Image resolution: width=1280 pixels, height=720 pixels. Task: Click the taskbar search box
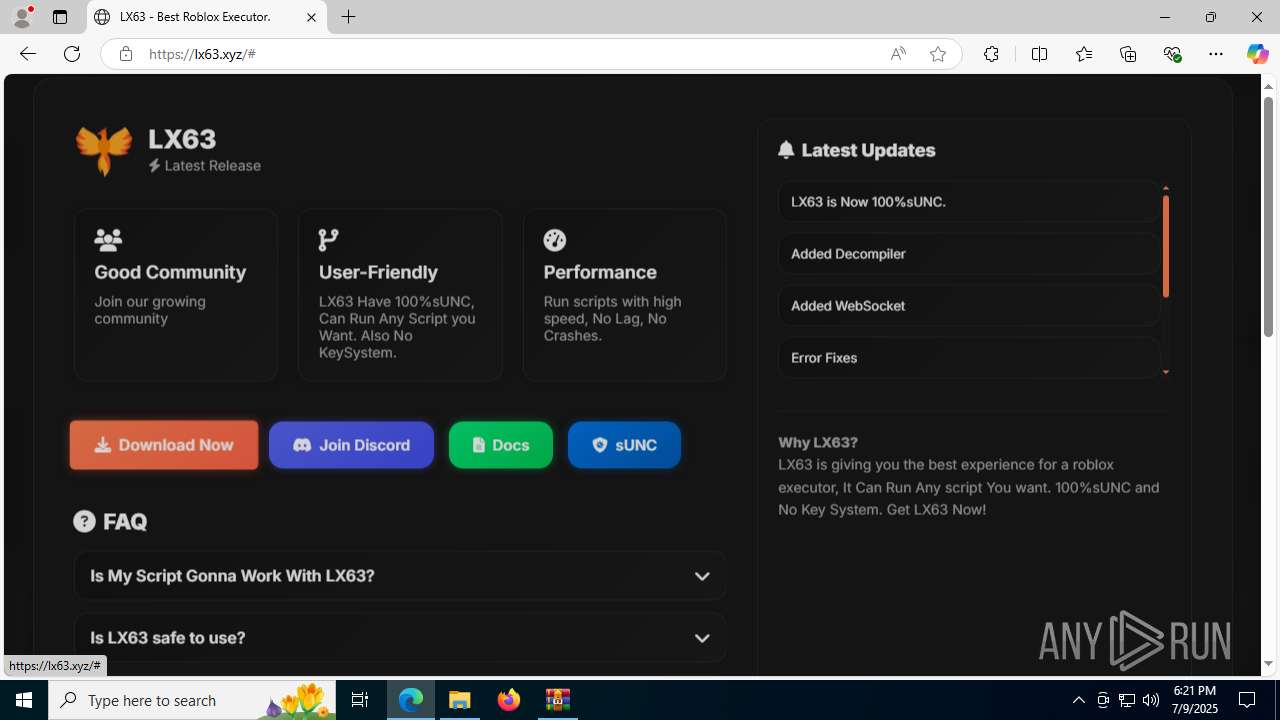tap(192, 700)
